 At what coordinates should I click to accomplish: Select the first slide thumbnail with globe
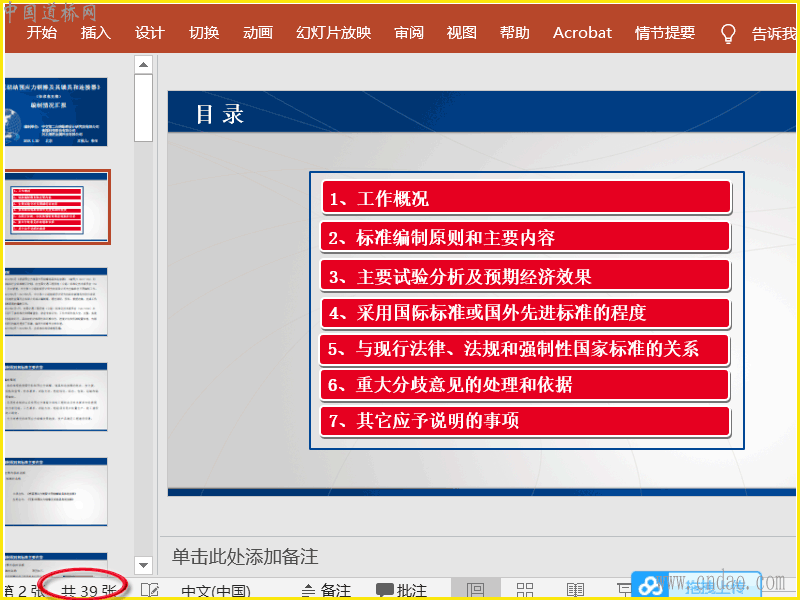click(56, 112)
